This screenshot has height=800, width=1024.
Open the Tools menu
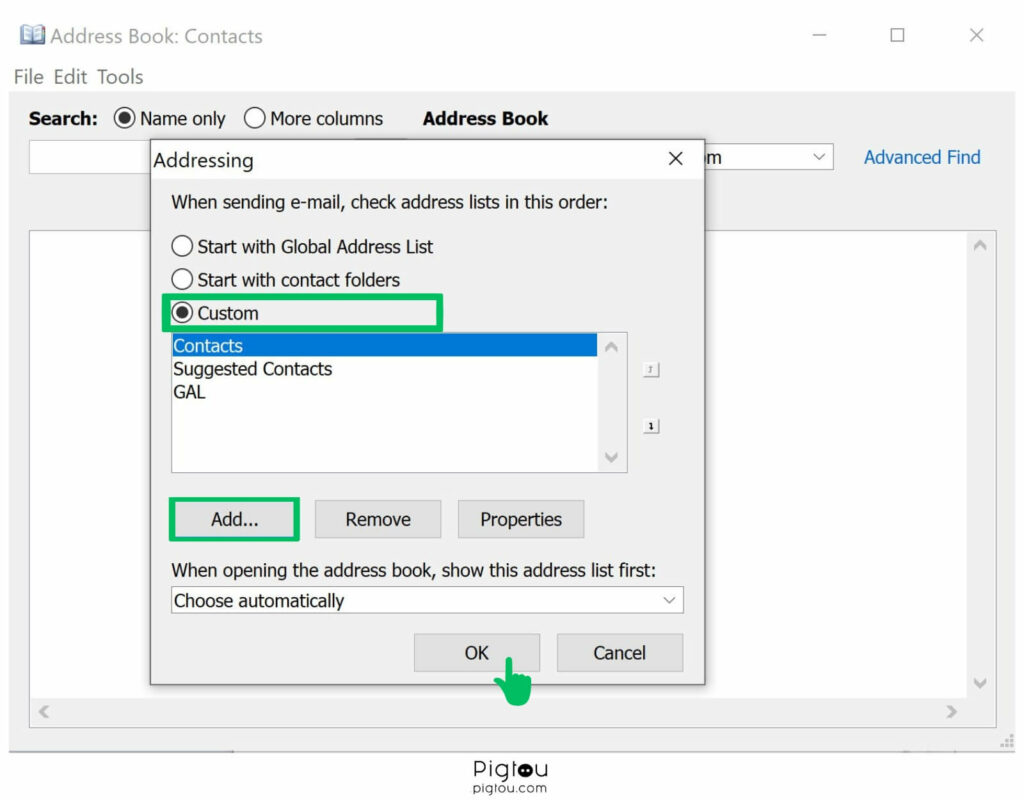pos(120,77)
